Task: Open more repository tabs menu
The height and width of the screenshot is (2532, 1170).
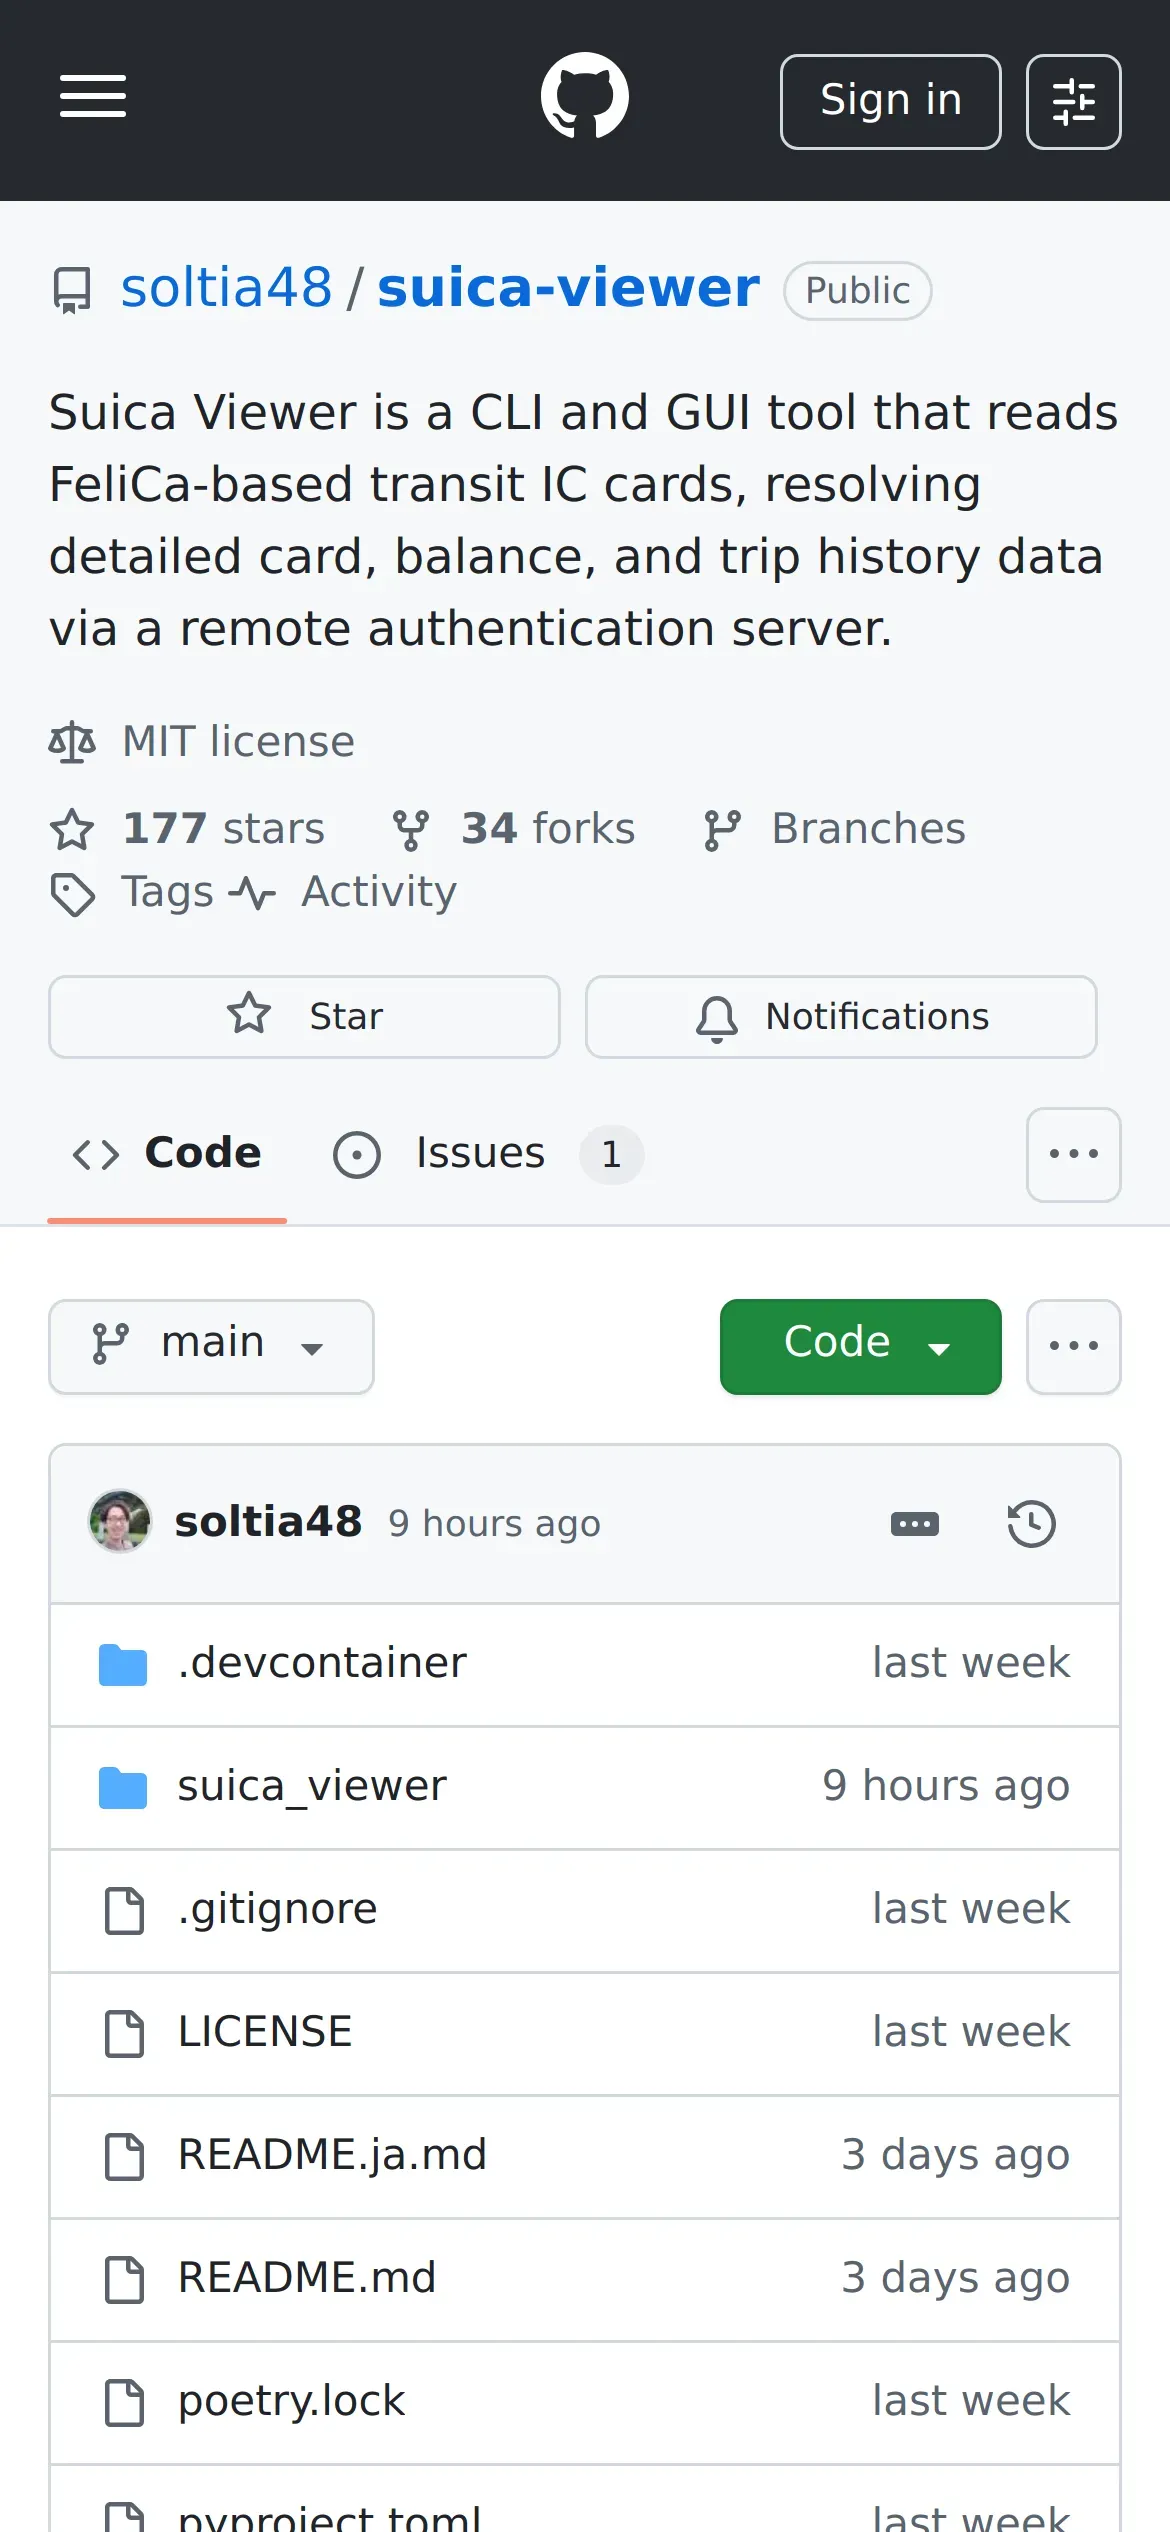Action: pos(1073,1154)
